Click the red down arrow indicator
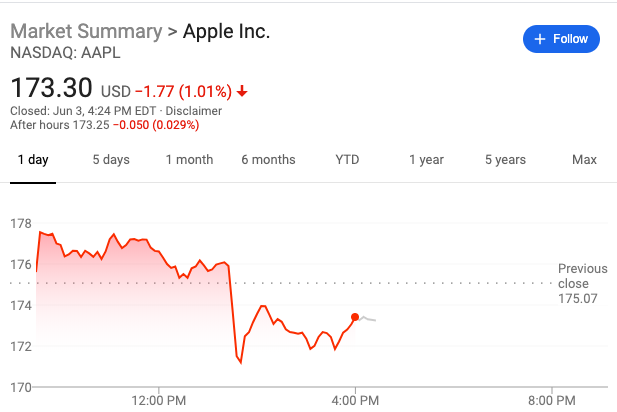Screen dimensions: 617x412 pos(242,92)
